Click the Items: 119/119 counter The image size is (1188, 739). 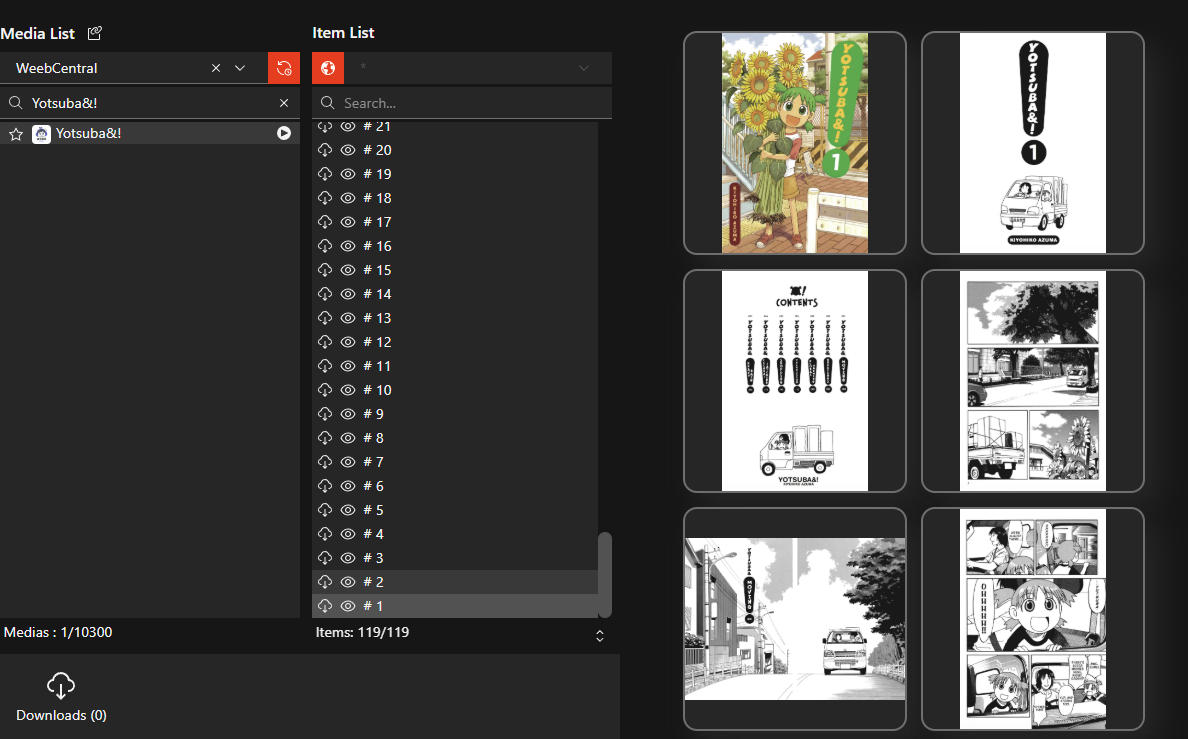[x=362, y=632]
